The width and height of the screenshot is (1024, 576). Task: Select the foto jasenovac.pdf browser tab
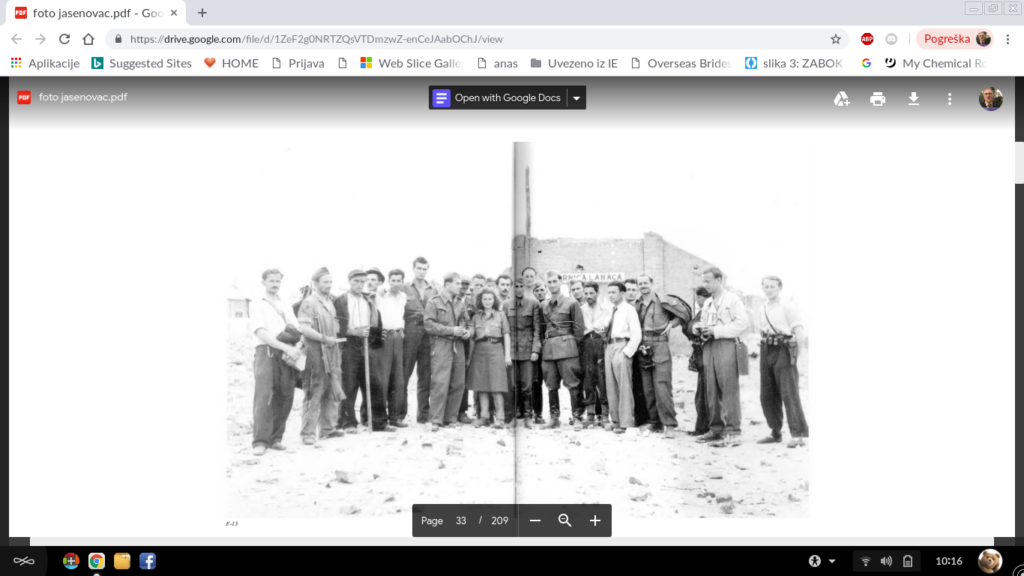coord(97,13)
